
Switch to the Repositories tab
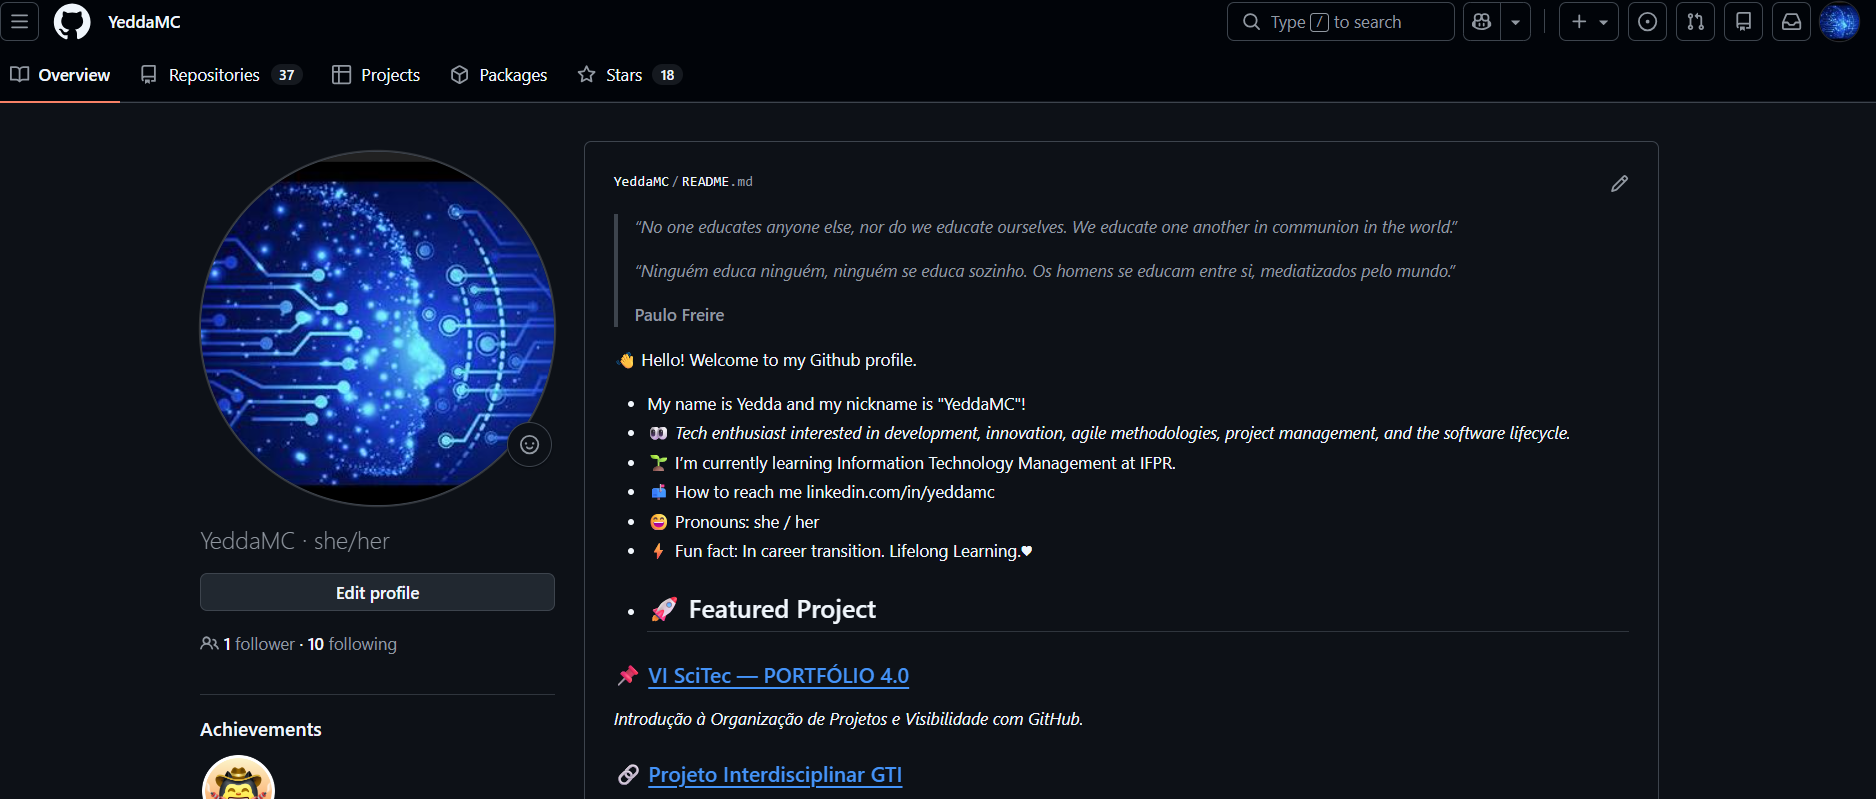[x=220, y=75]
